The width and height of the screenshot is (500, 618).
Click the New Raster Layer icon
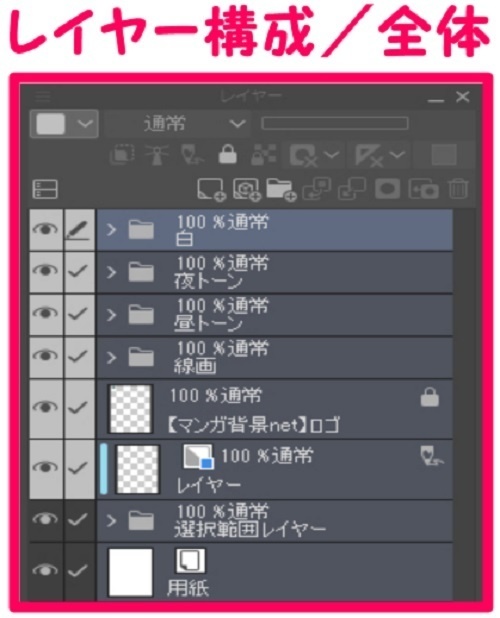tap(212, 190)
